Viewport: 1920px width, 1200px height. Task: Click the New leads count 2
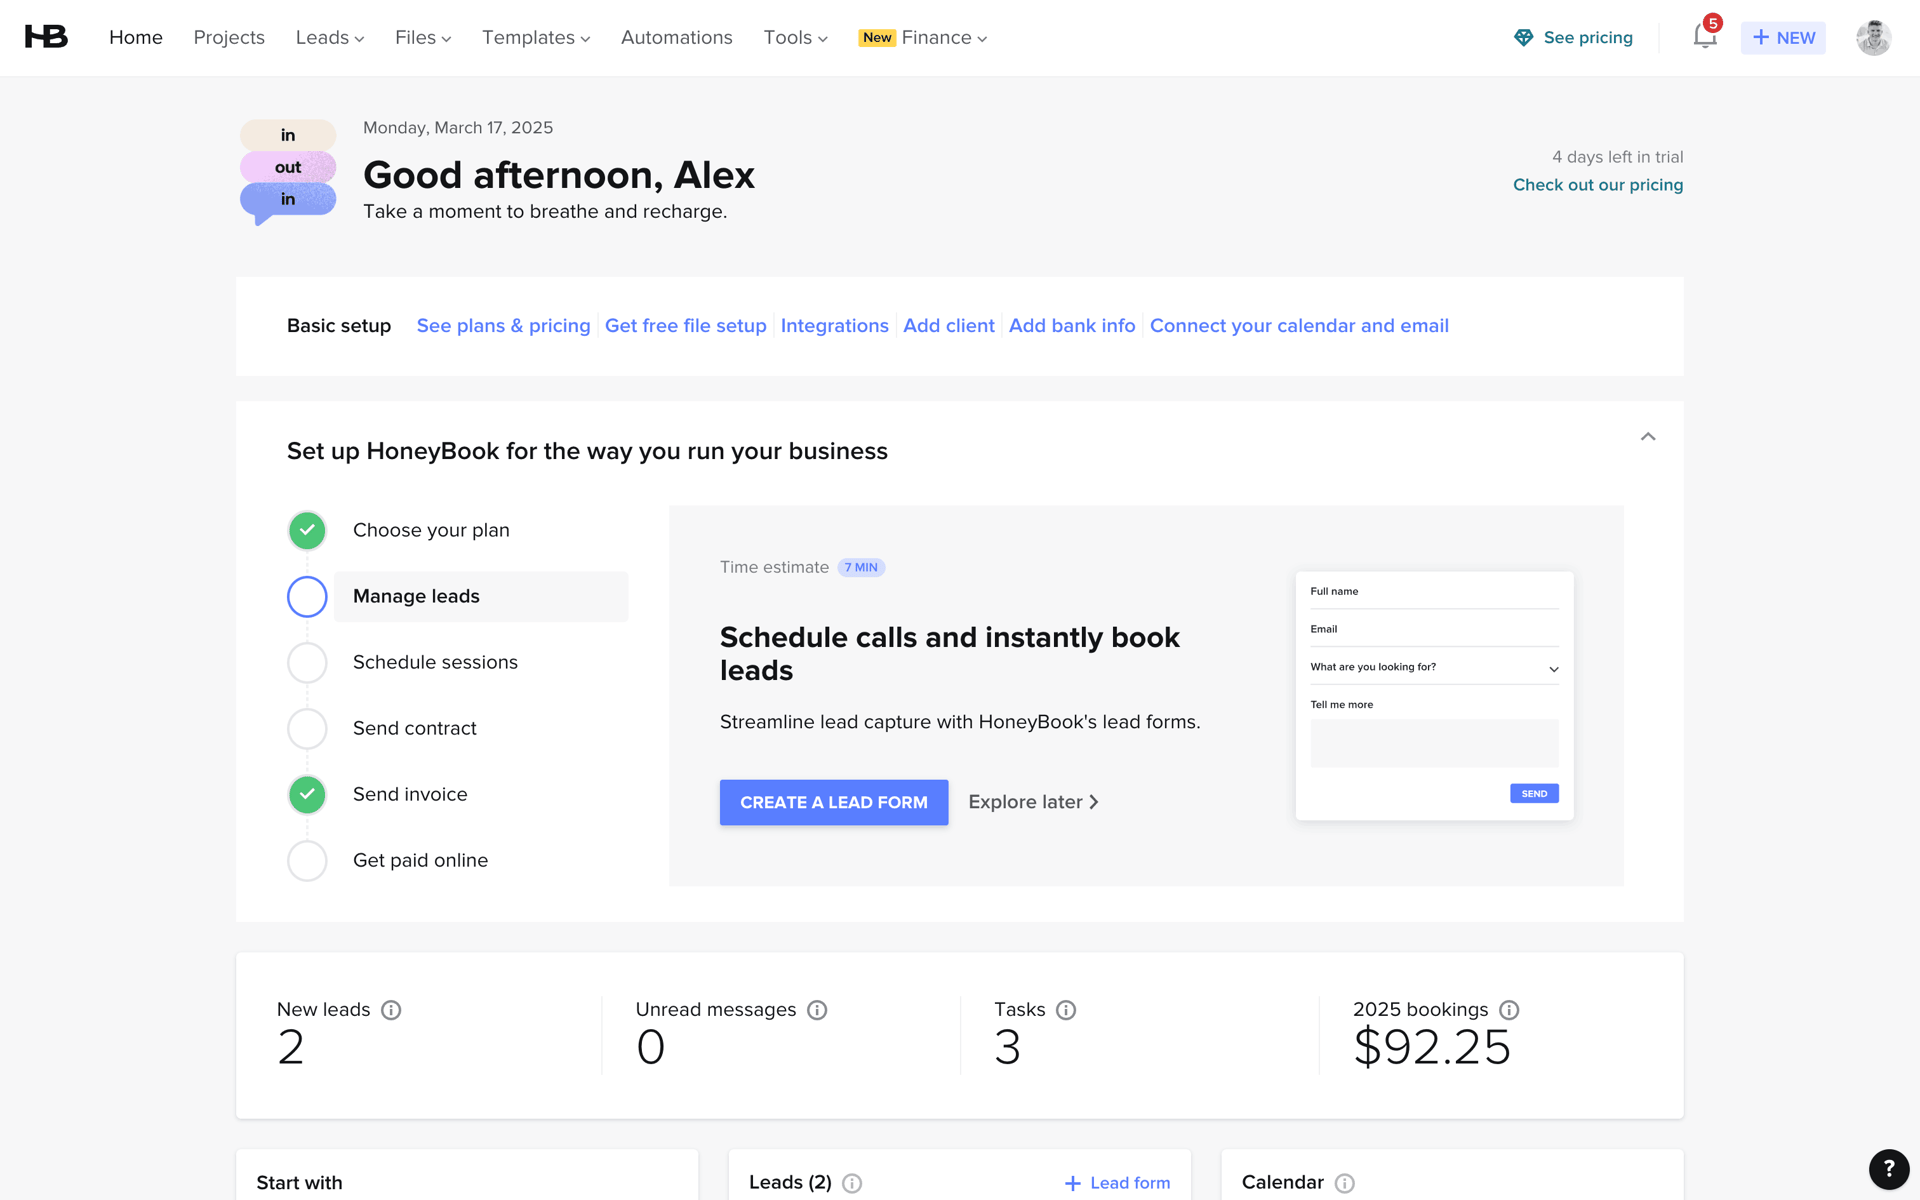click(291, 1048)
